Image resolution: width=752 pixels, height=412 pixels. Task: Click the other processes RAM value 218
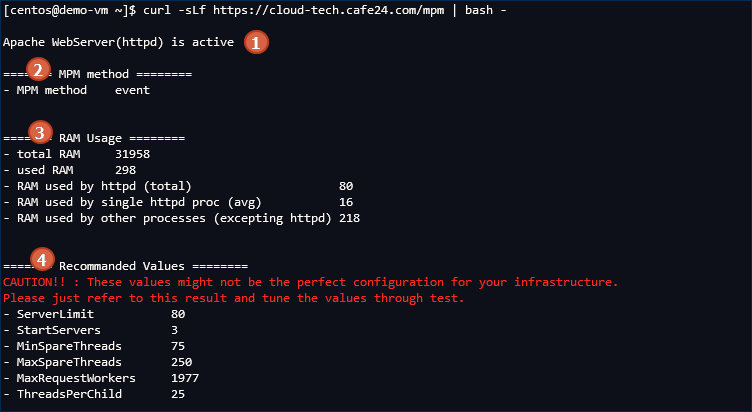click(350, 218)
